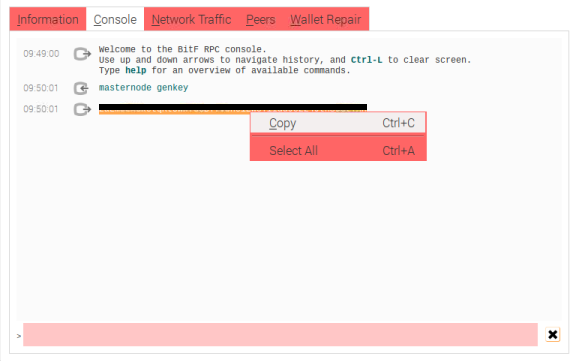Open the Wallet Repair tab
Image resolution: width=577 pixels, height=361 pixels.
(326, 19)
